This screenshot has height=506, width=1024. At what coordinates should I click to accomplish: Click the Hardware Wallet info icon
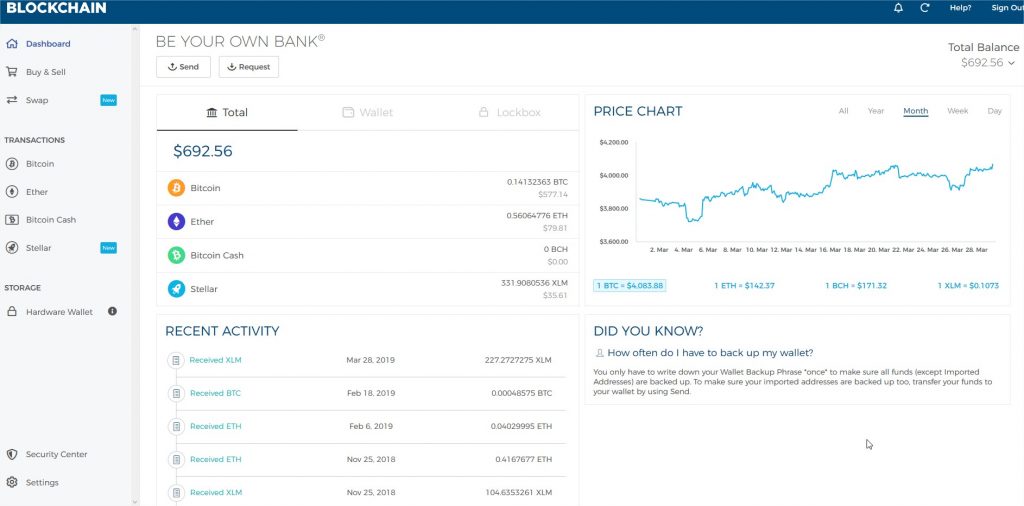[x=112, y=312]
